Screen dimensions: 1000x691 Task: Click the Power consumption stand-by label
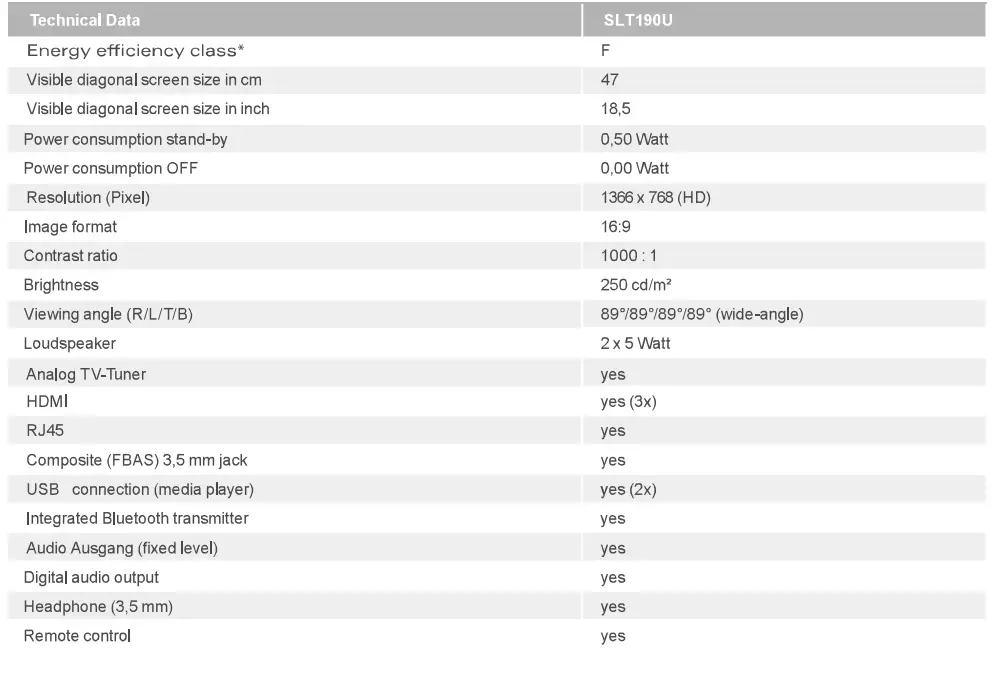click(125, 139)
